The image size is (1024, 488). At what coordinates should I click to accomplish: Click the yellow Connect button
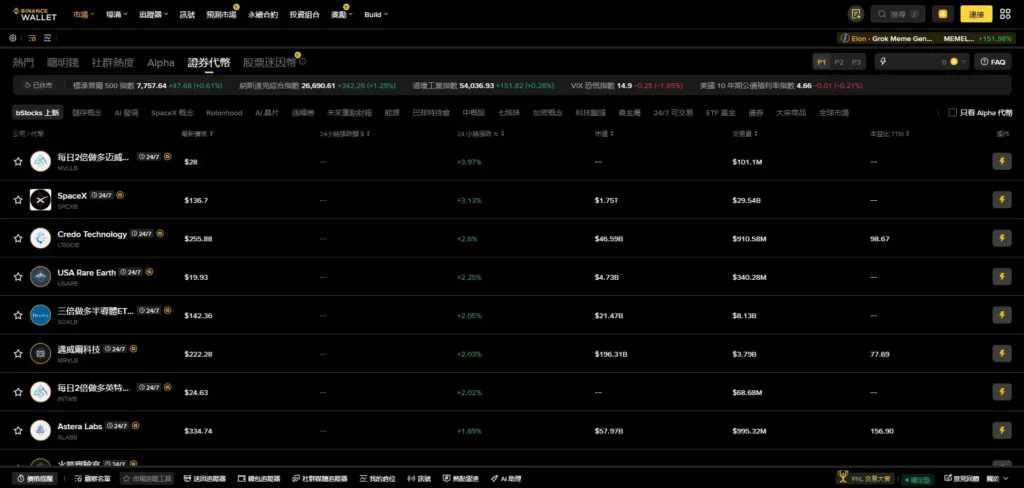976,14
